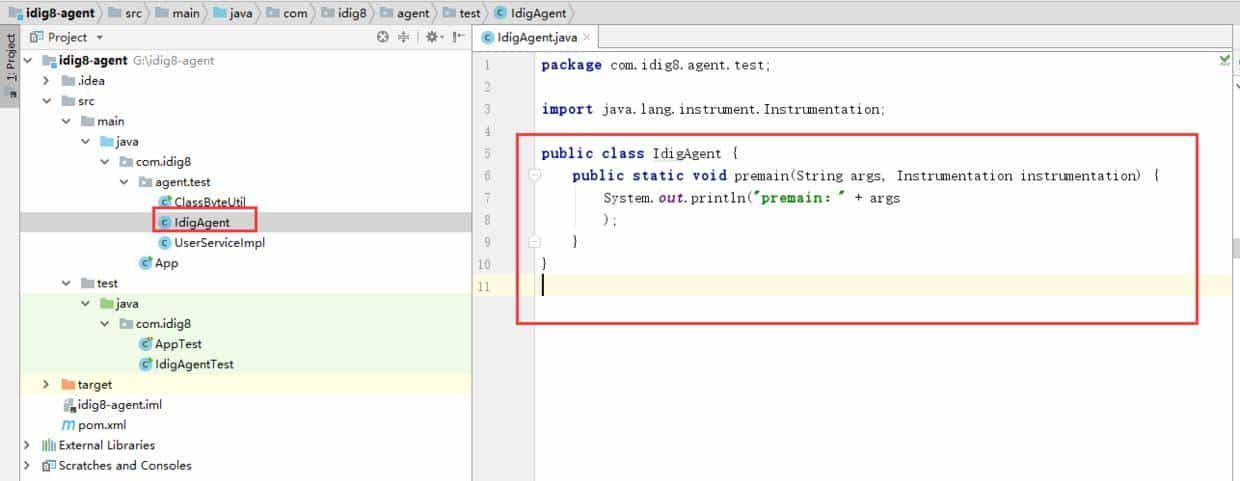Viewport: 1240px width, 481px height.
Task: Expand External Libraries node
Action: click(28, 445)
